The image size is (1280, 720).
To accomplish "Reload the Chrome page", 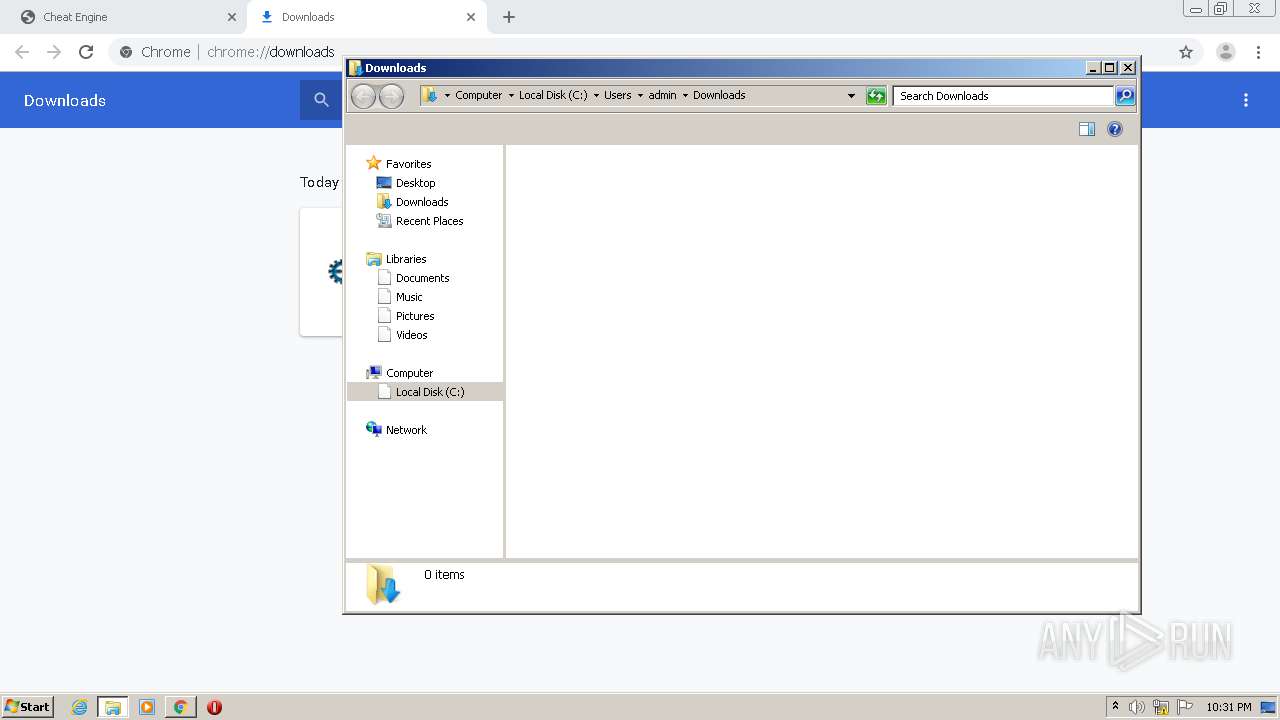I will coord(86,52).
